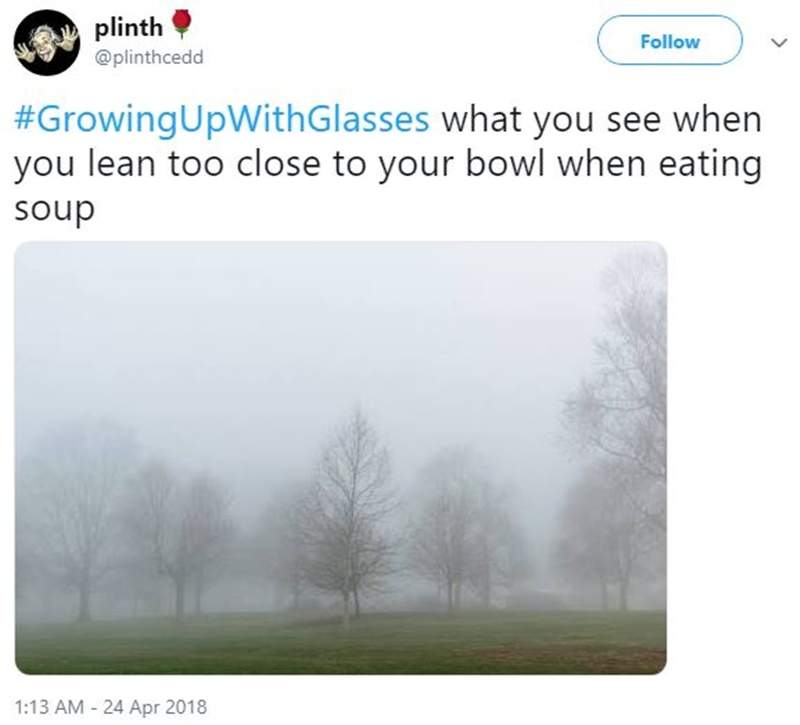
Task: Click the 24 Apr 2018 date
Action: (155, 707)
